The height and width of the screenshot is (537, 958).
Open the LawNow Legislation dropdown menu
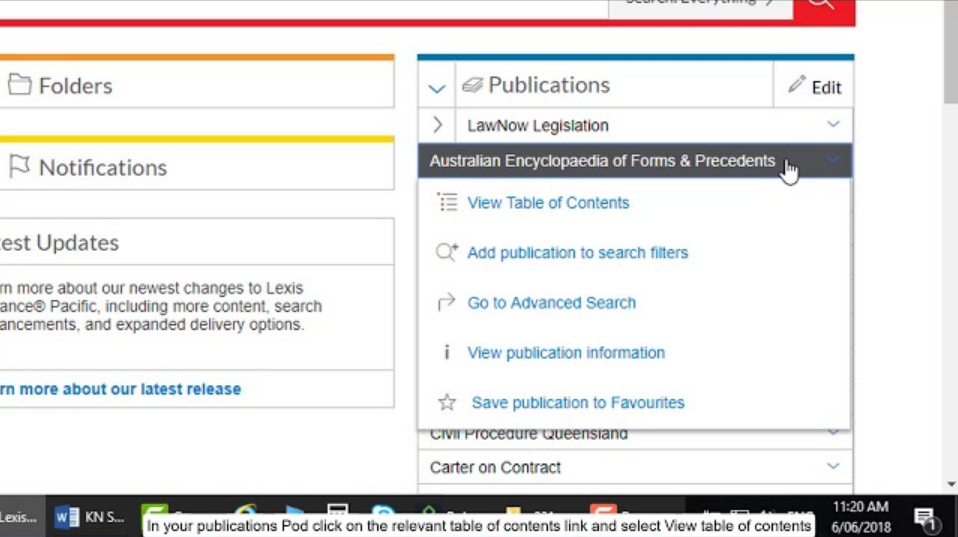pyautogui.click(x=833, y=124)
